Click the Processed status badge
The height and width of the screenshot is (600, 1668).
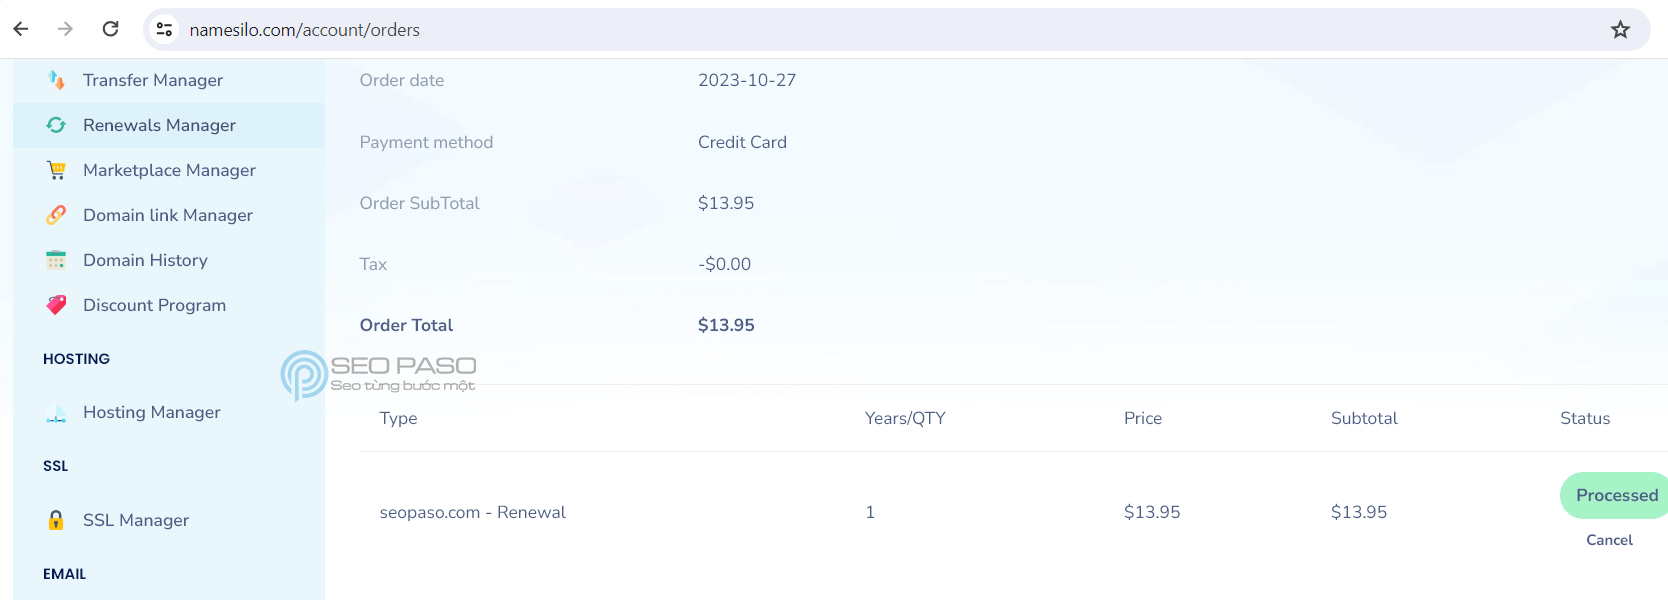coord(1615,495)
